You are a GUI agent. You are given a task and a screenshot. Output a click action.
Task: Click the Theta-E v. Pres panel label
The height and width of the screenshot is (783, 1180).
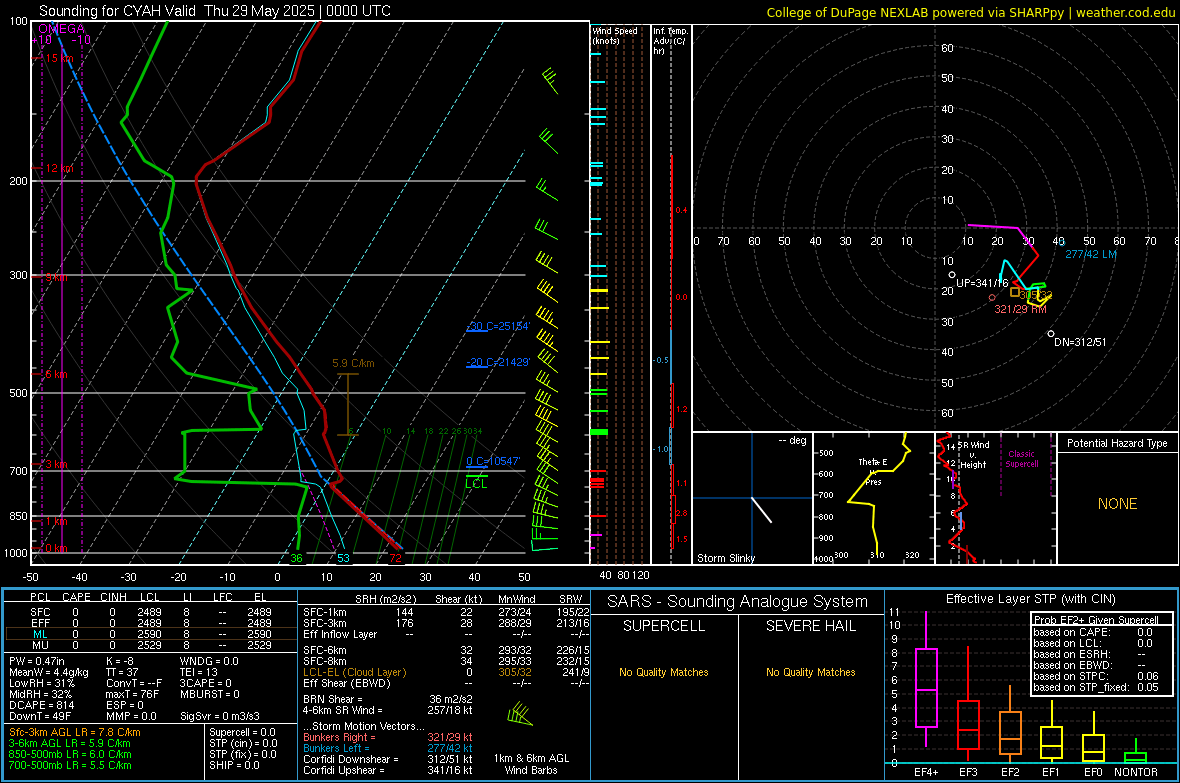coord(873,471)
